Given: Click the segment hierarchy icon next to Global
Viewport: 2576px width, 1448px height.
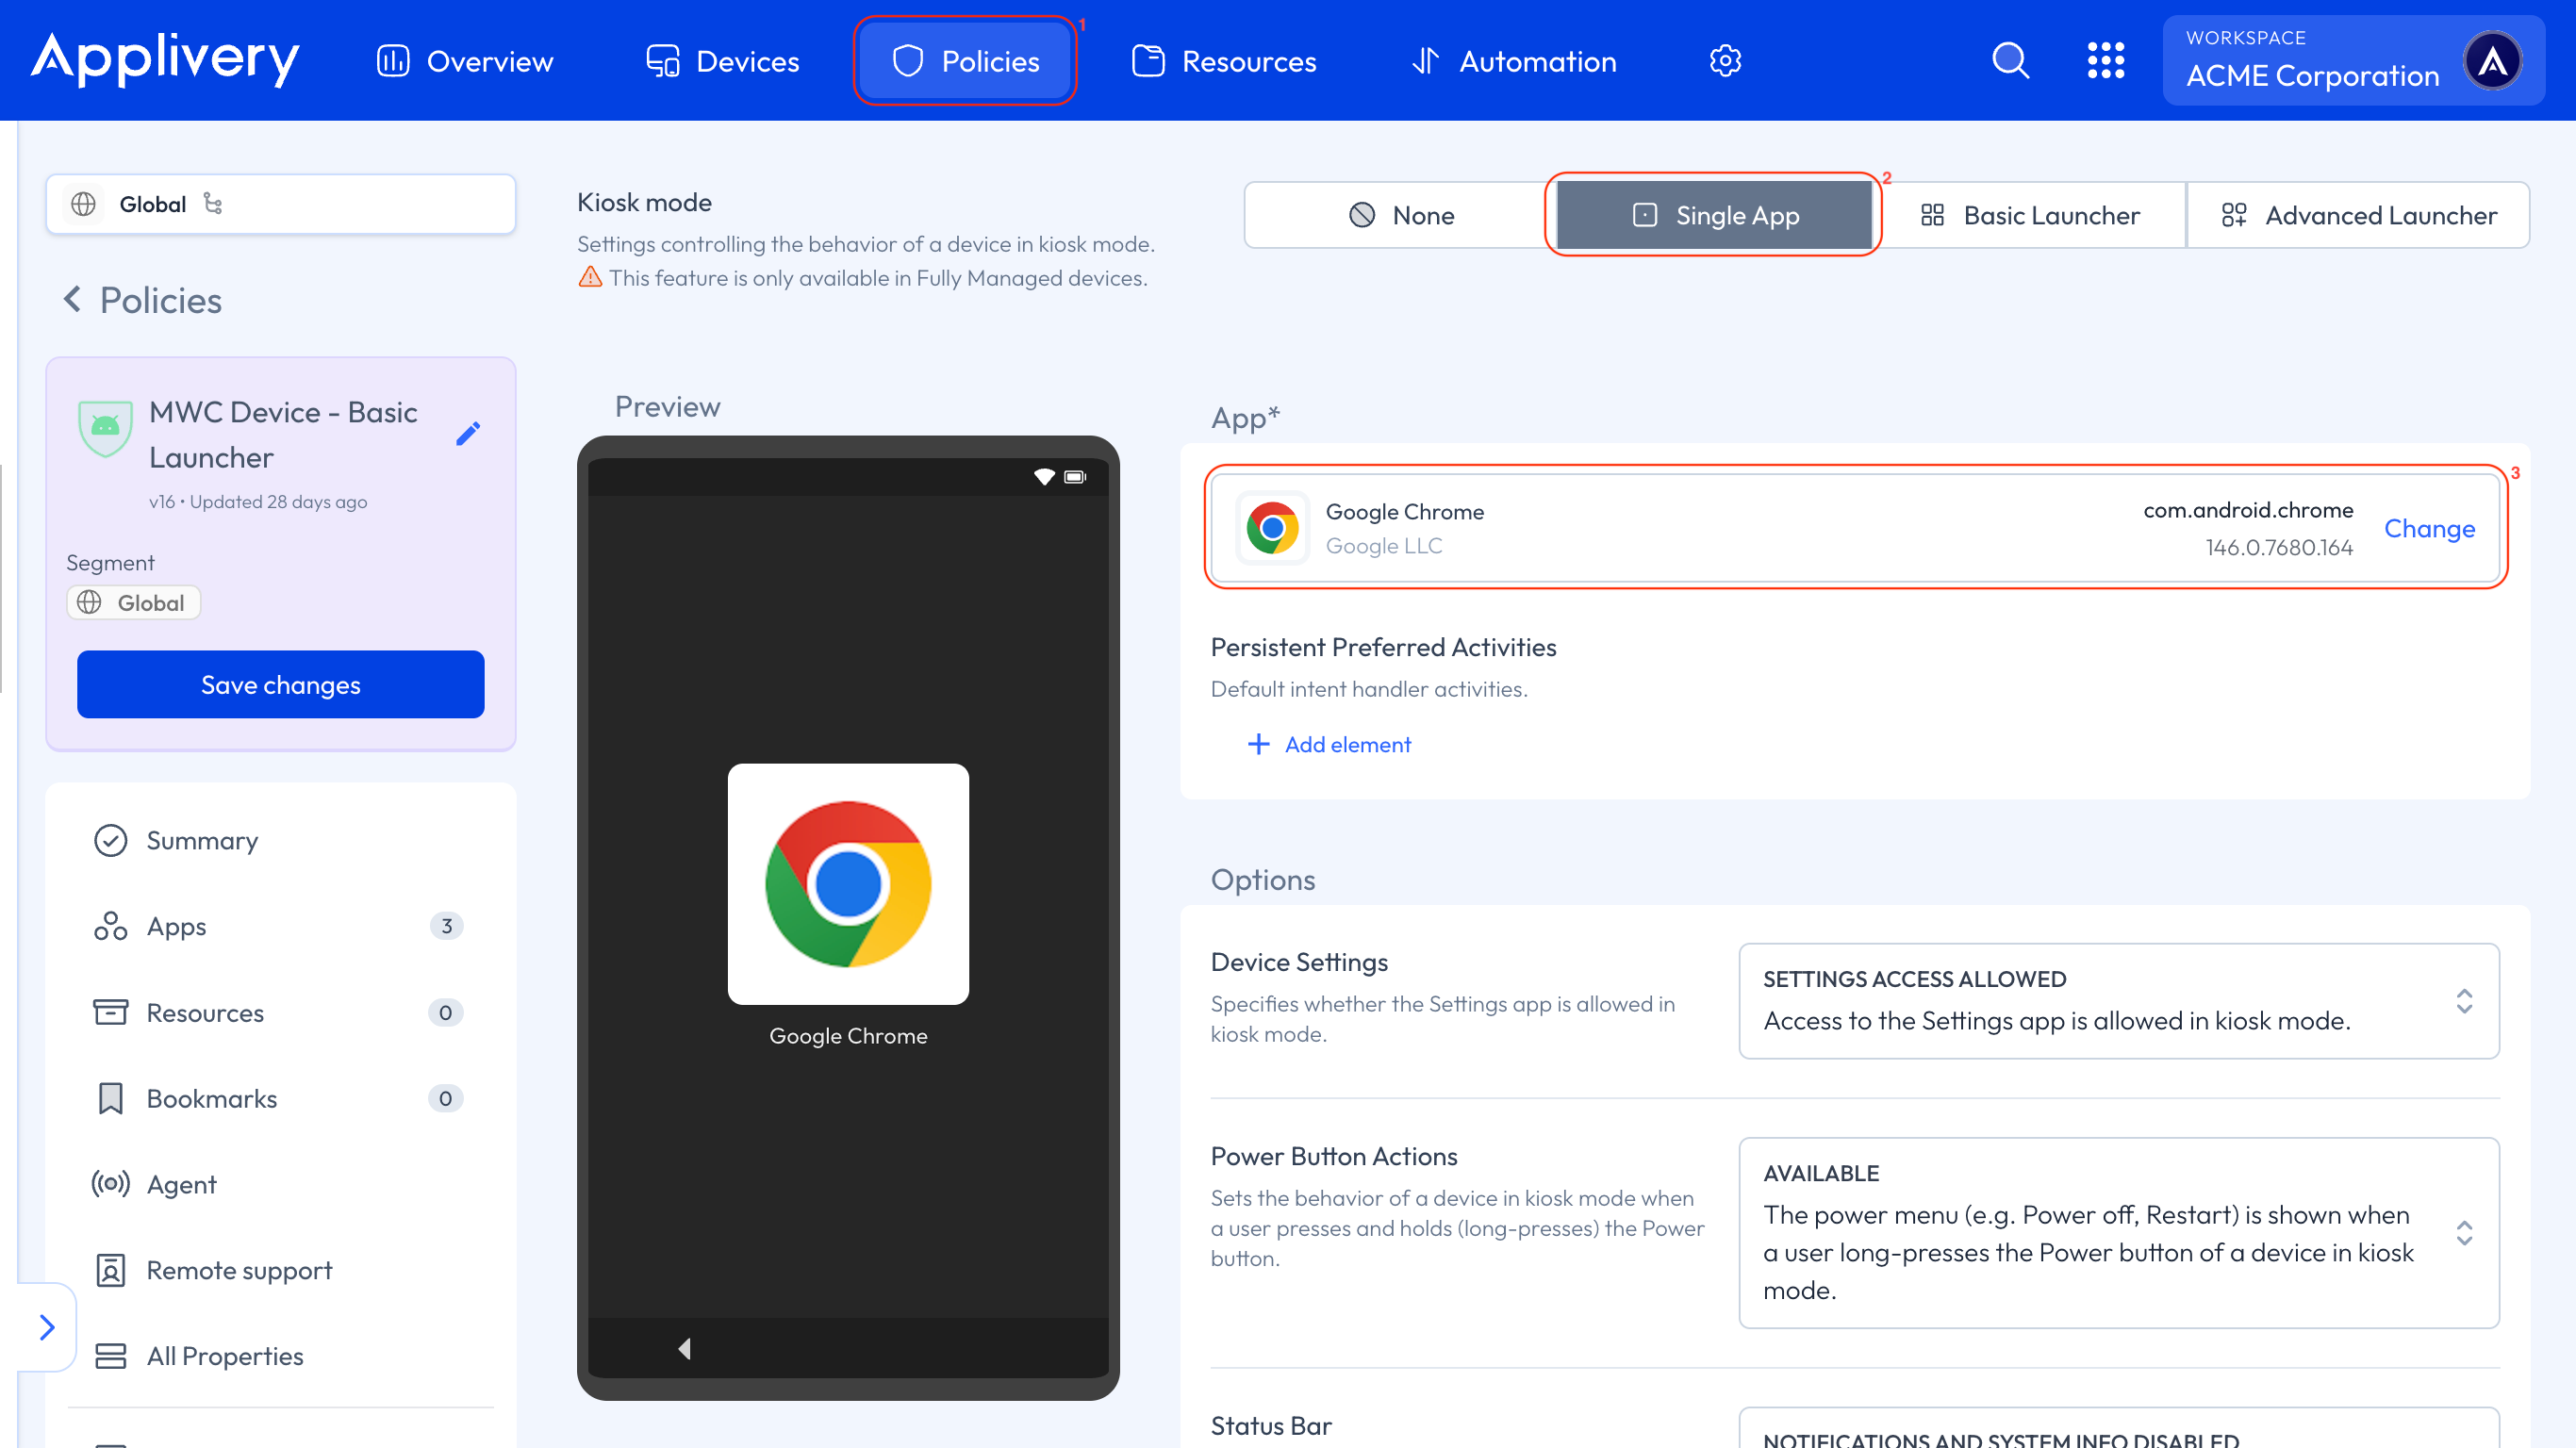Looking at the screenshot, I should tap(213, 204).
